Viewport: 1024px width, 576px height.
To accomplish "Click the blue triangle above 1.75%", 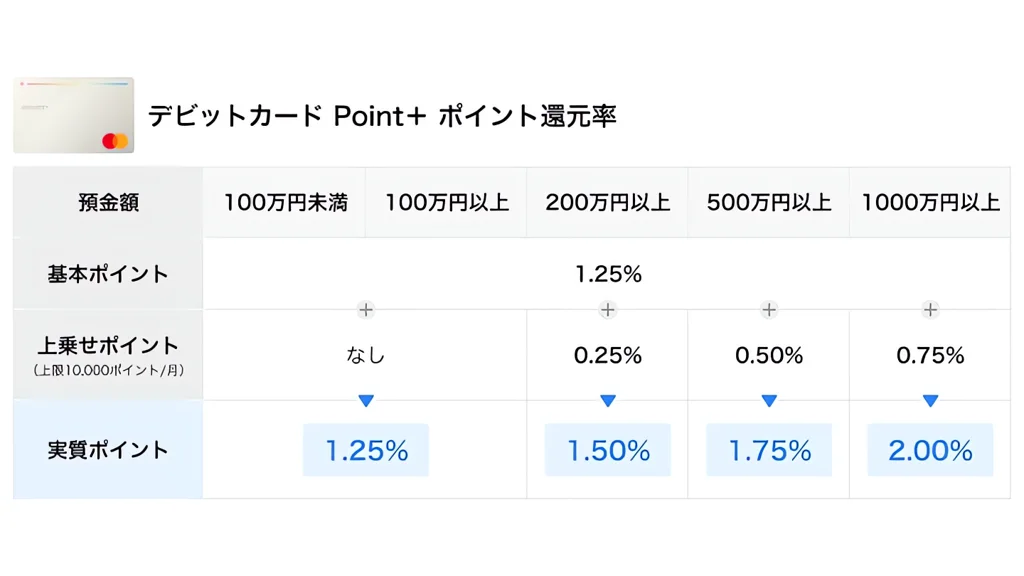I will tap(769, 400).
